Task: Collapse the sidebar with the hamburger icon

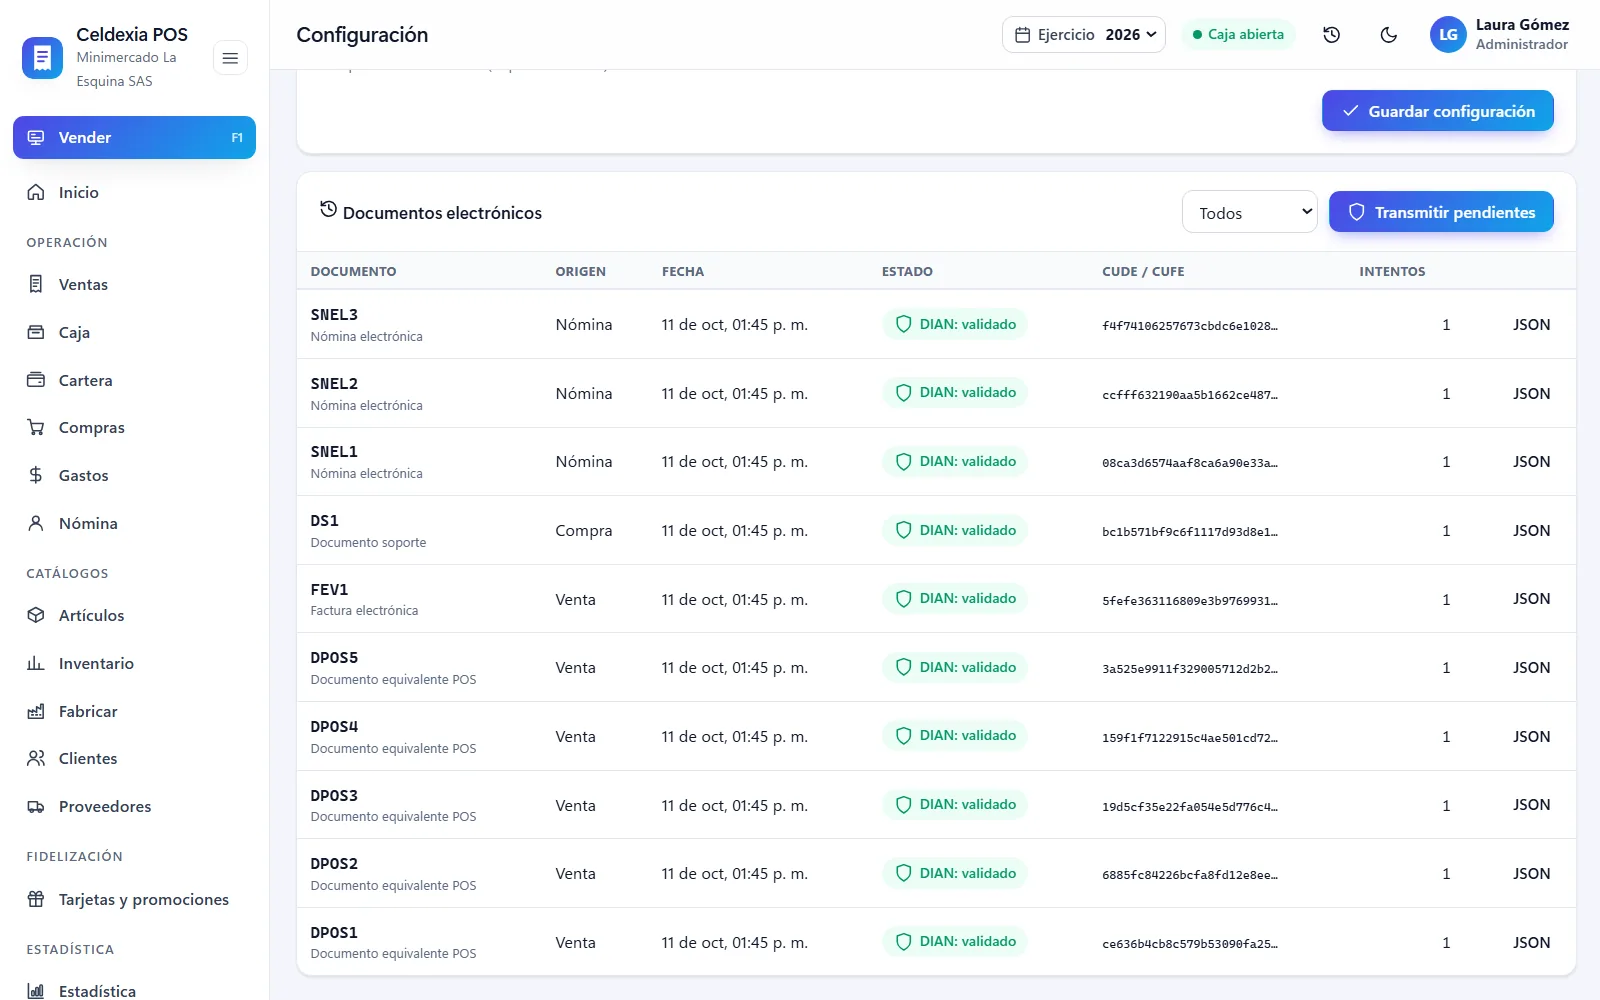Action: tap(230, 58)
